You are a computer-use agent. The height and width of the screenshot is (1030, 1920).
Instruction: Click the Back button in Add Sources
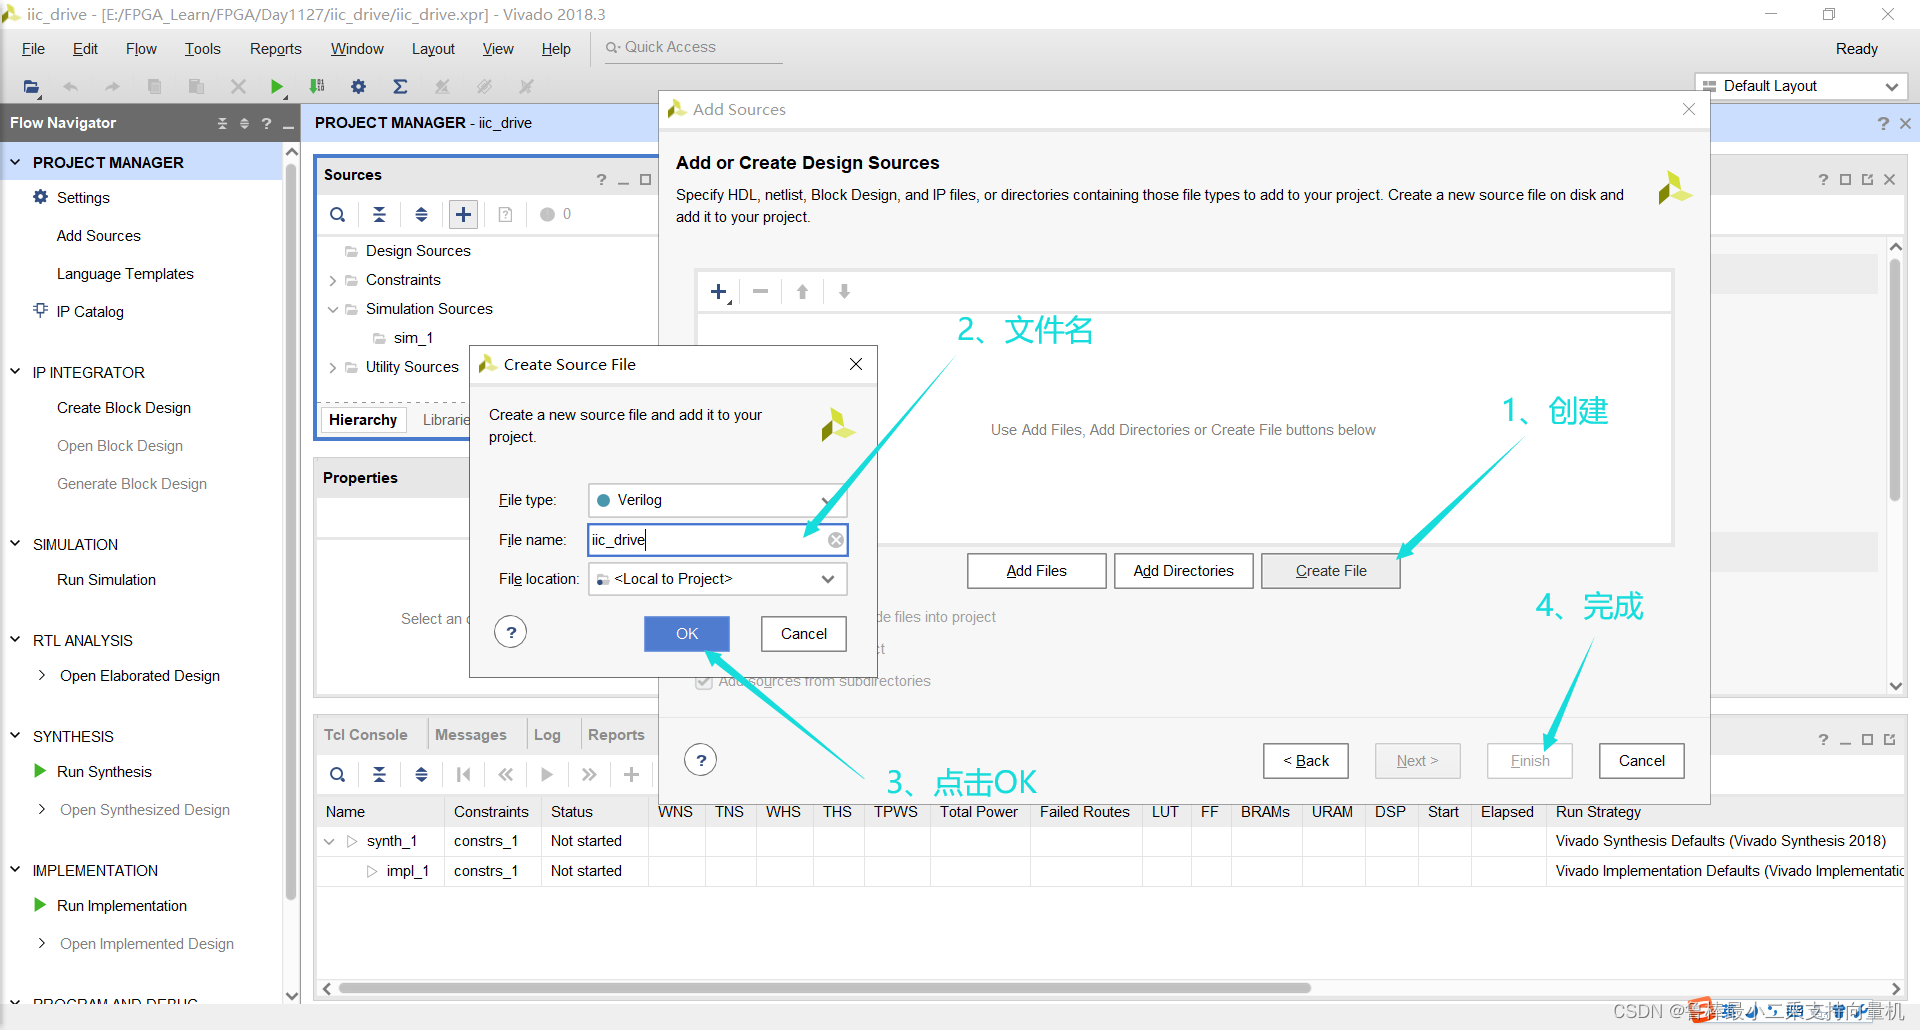1306,761
